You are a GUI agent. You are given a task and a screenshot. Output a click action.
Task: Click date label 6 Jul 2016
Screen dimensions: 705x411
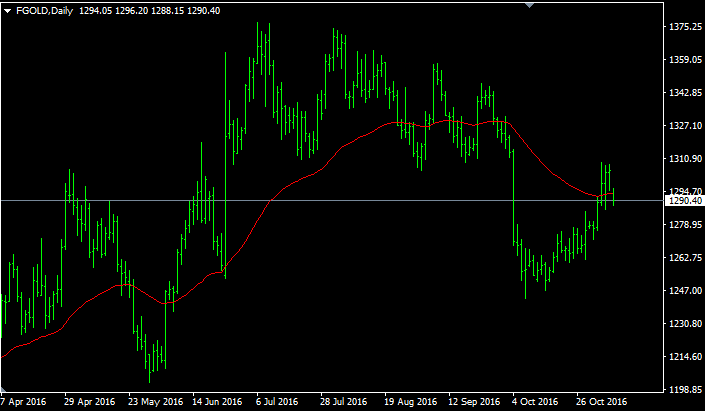click(x=277, y=402)
